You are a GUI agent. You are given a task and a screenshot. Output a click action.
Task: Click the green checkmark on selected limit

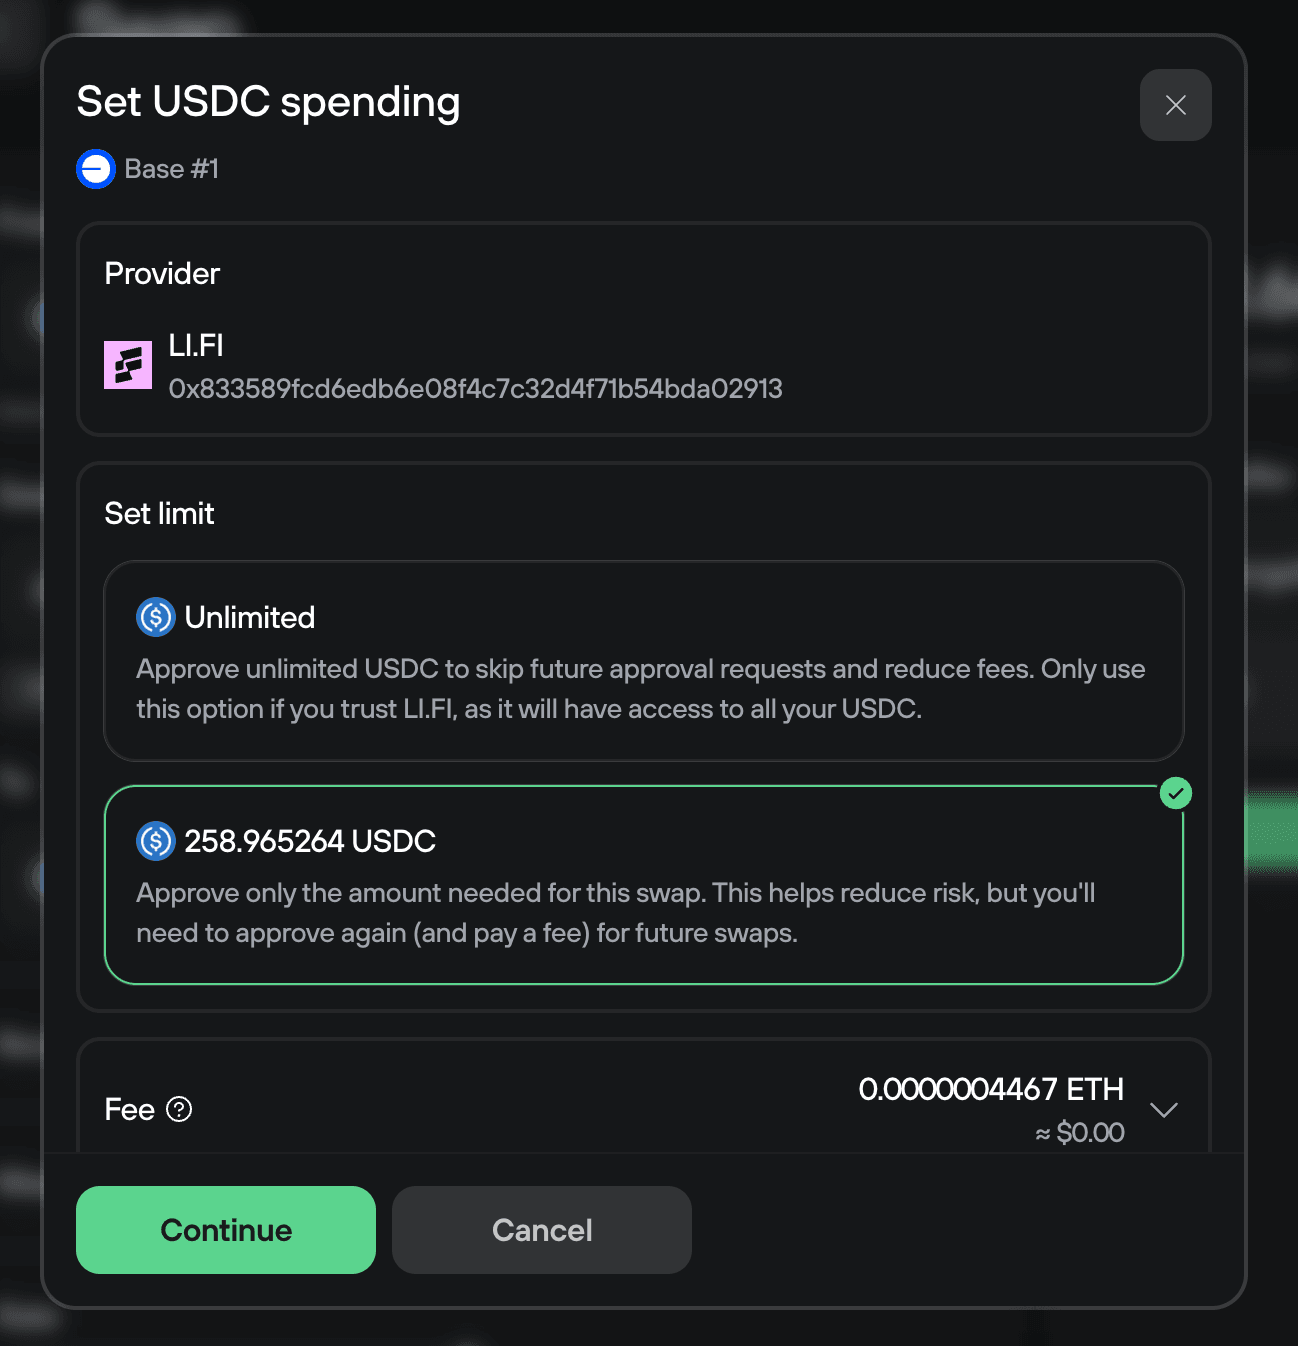pos(1176,793)
